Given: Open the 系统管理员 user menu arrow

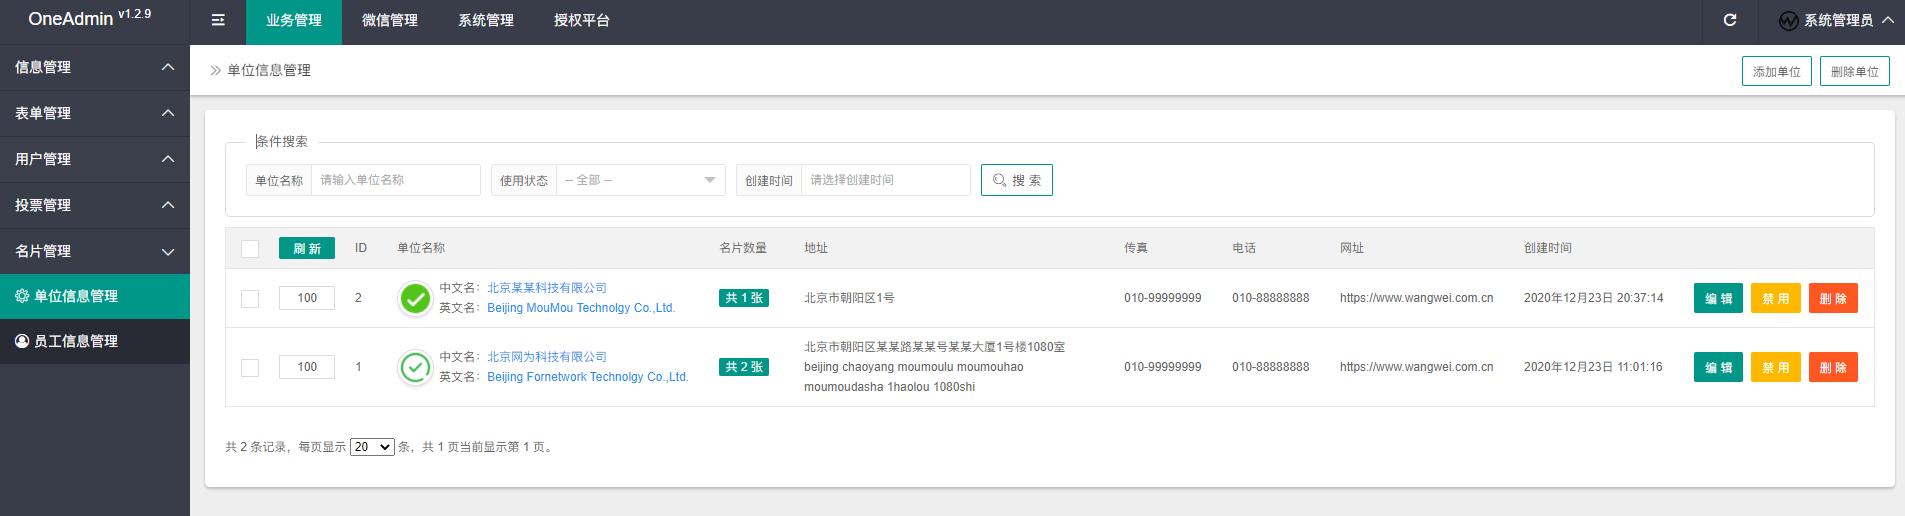Looking at the screenshot, I should coord(1887,20).
